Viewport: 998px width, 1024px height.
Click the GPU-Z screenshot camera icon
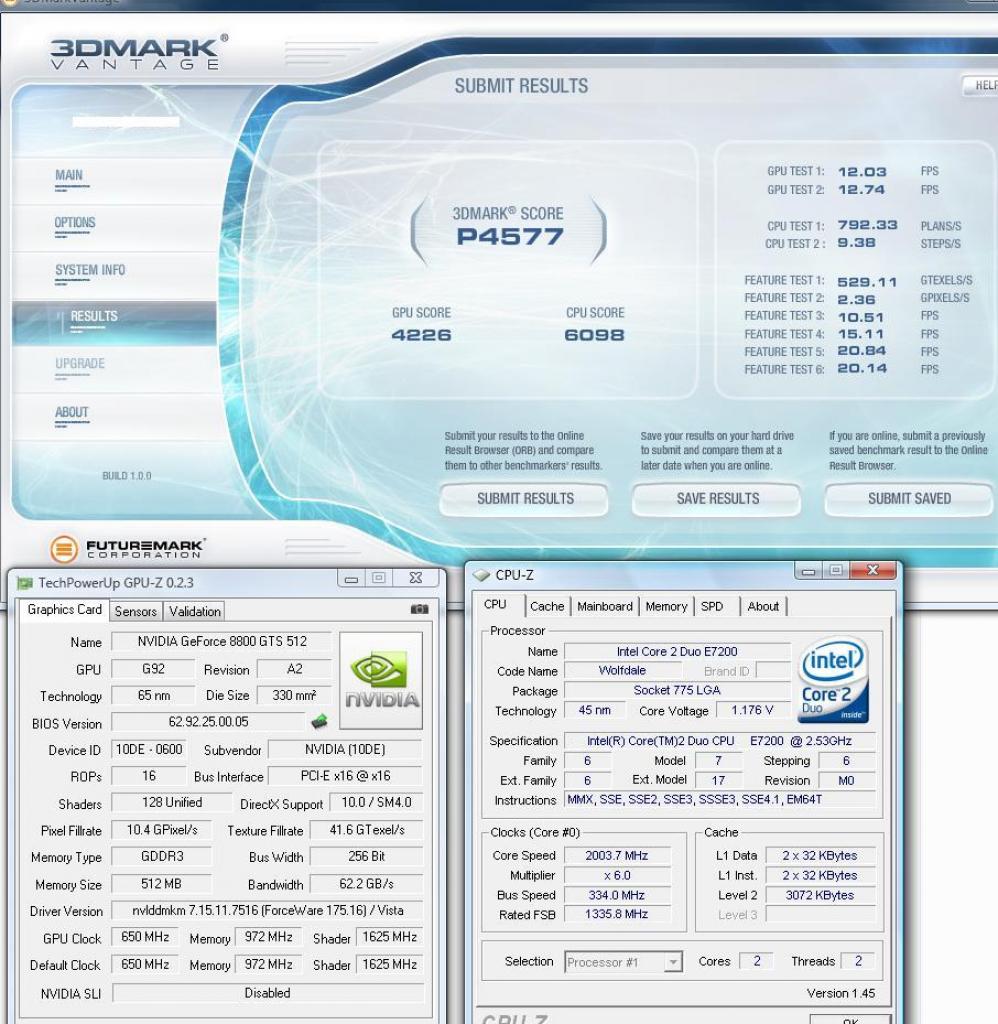(x=419, y=609)
